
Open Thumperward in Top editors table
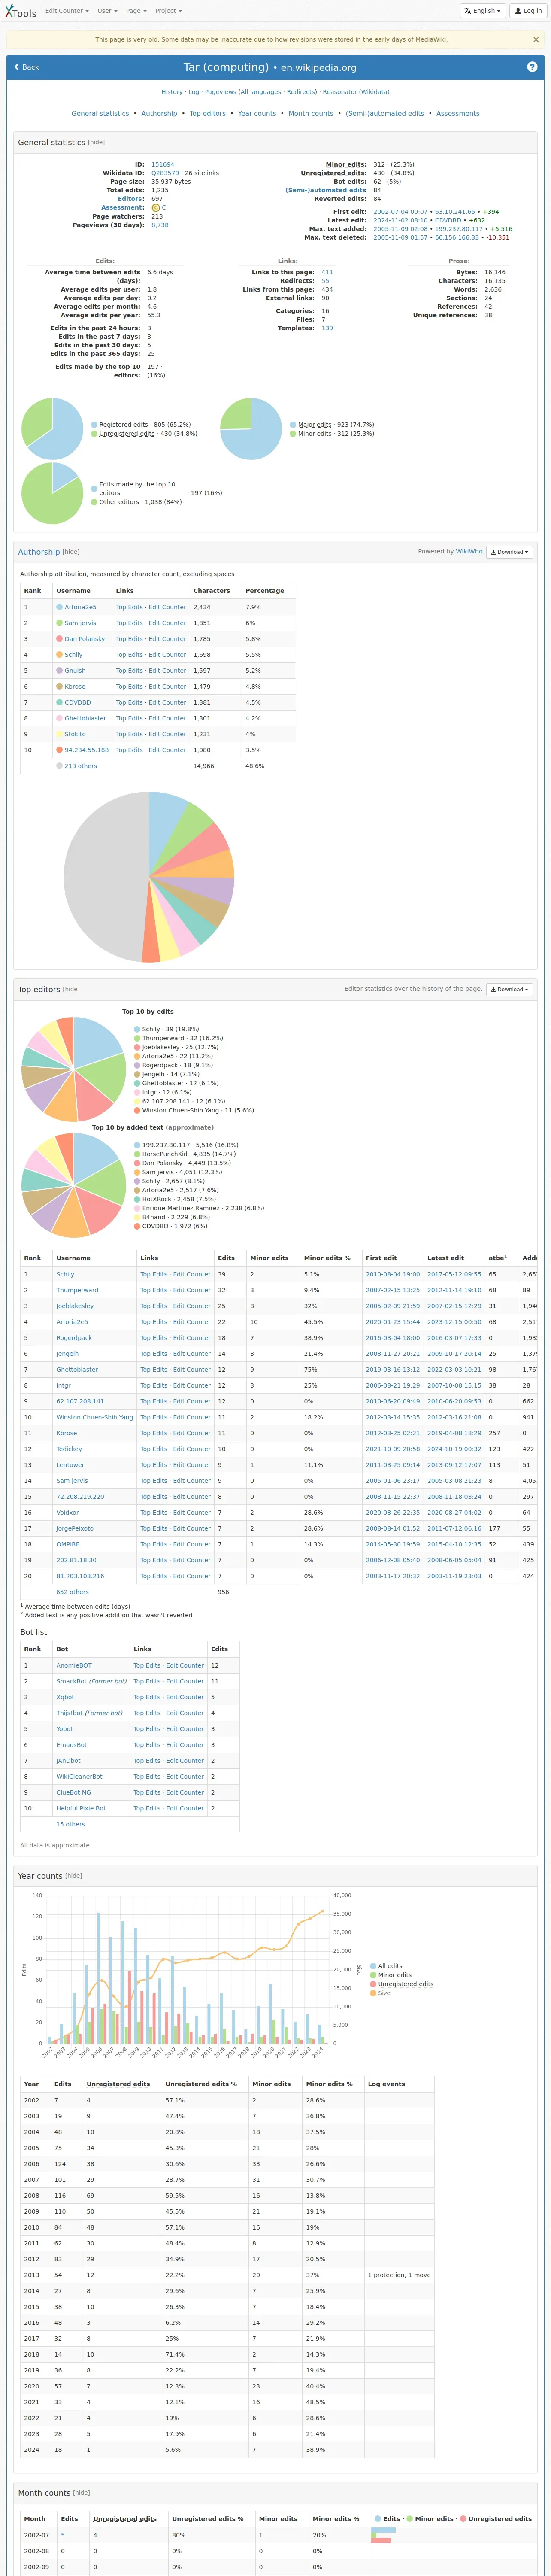tap(77, 1290)
